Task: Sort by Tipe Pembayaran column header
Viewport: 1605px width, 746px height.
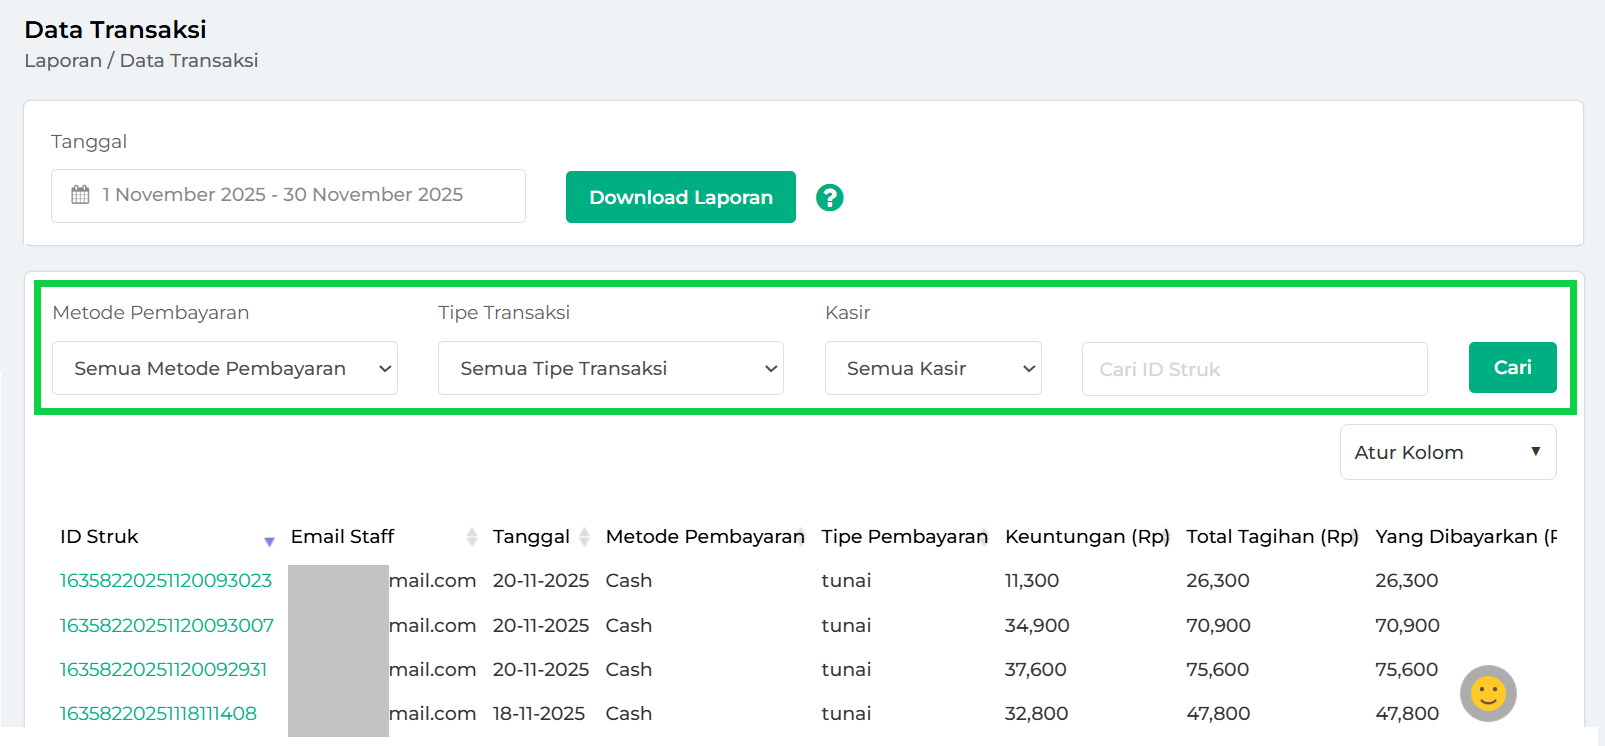Action: pos(904,537)
